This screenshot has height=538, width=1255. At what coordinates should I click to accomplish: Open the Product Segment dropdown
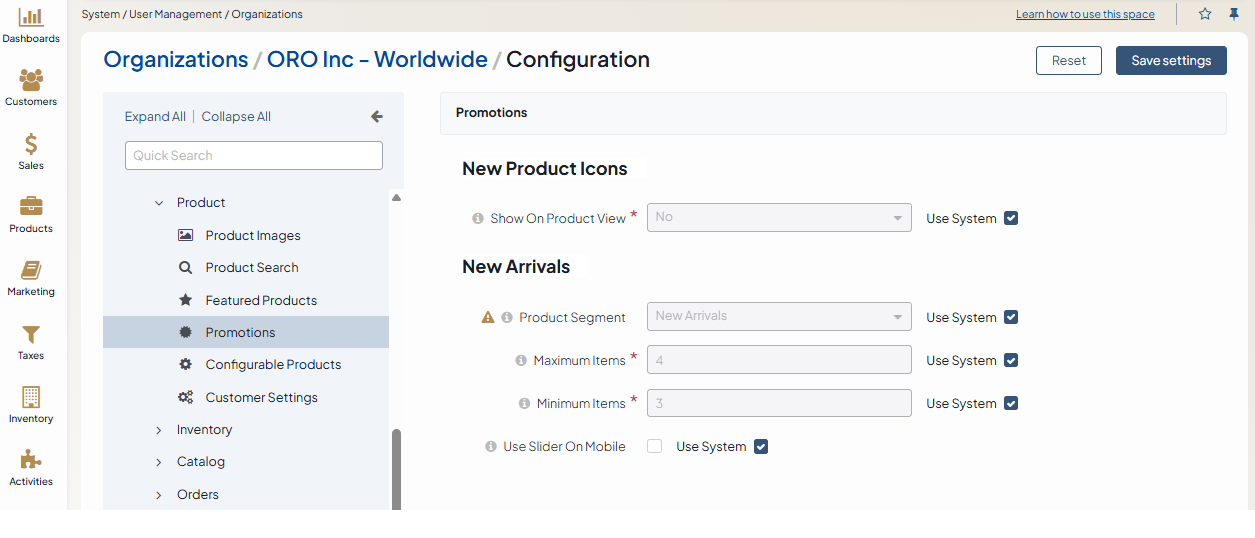(x=779, y=317)
